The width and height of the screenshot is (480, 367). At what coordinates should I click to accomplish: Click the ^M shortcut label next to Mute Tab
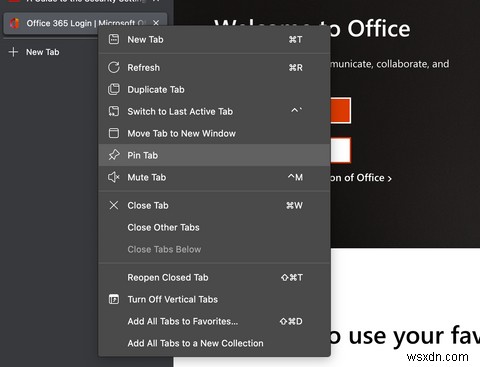[295, 177]
